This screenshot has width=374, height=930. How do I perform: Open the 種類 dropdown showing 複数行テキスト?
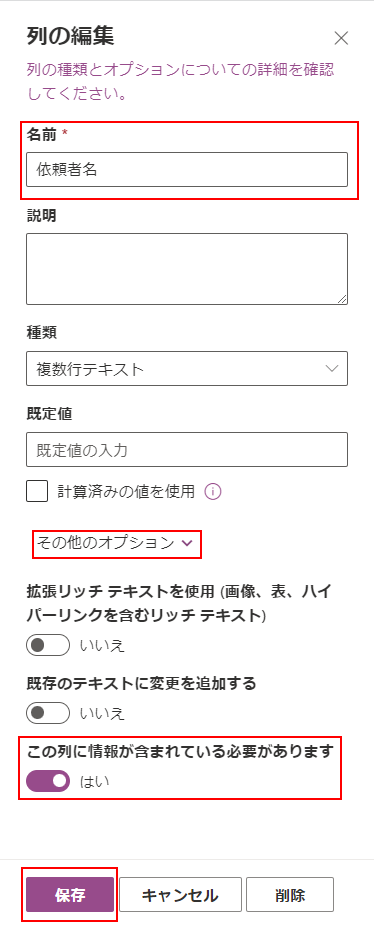187,368
